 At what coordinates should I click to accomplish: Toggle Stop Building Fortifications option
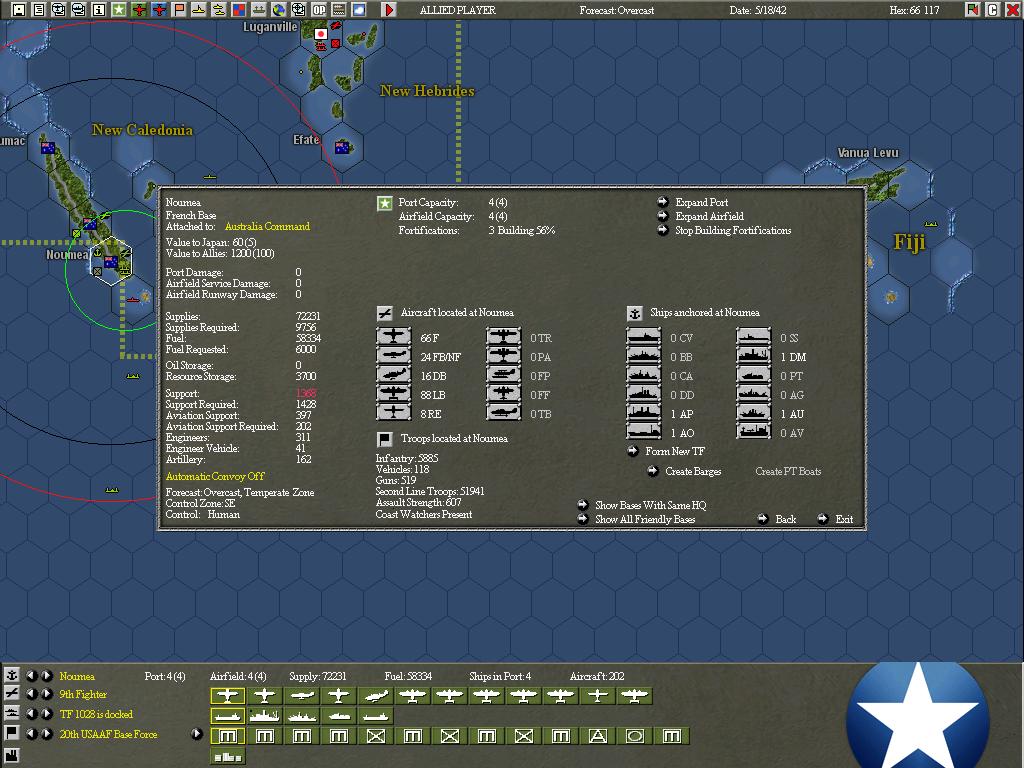point(733,230)
